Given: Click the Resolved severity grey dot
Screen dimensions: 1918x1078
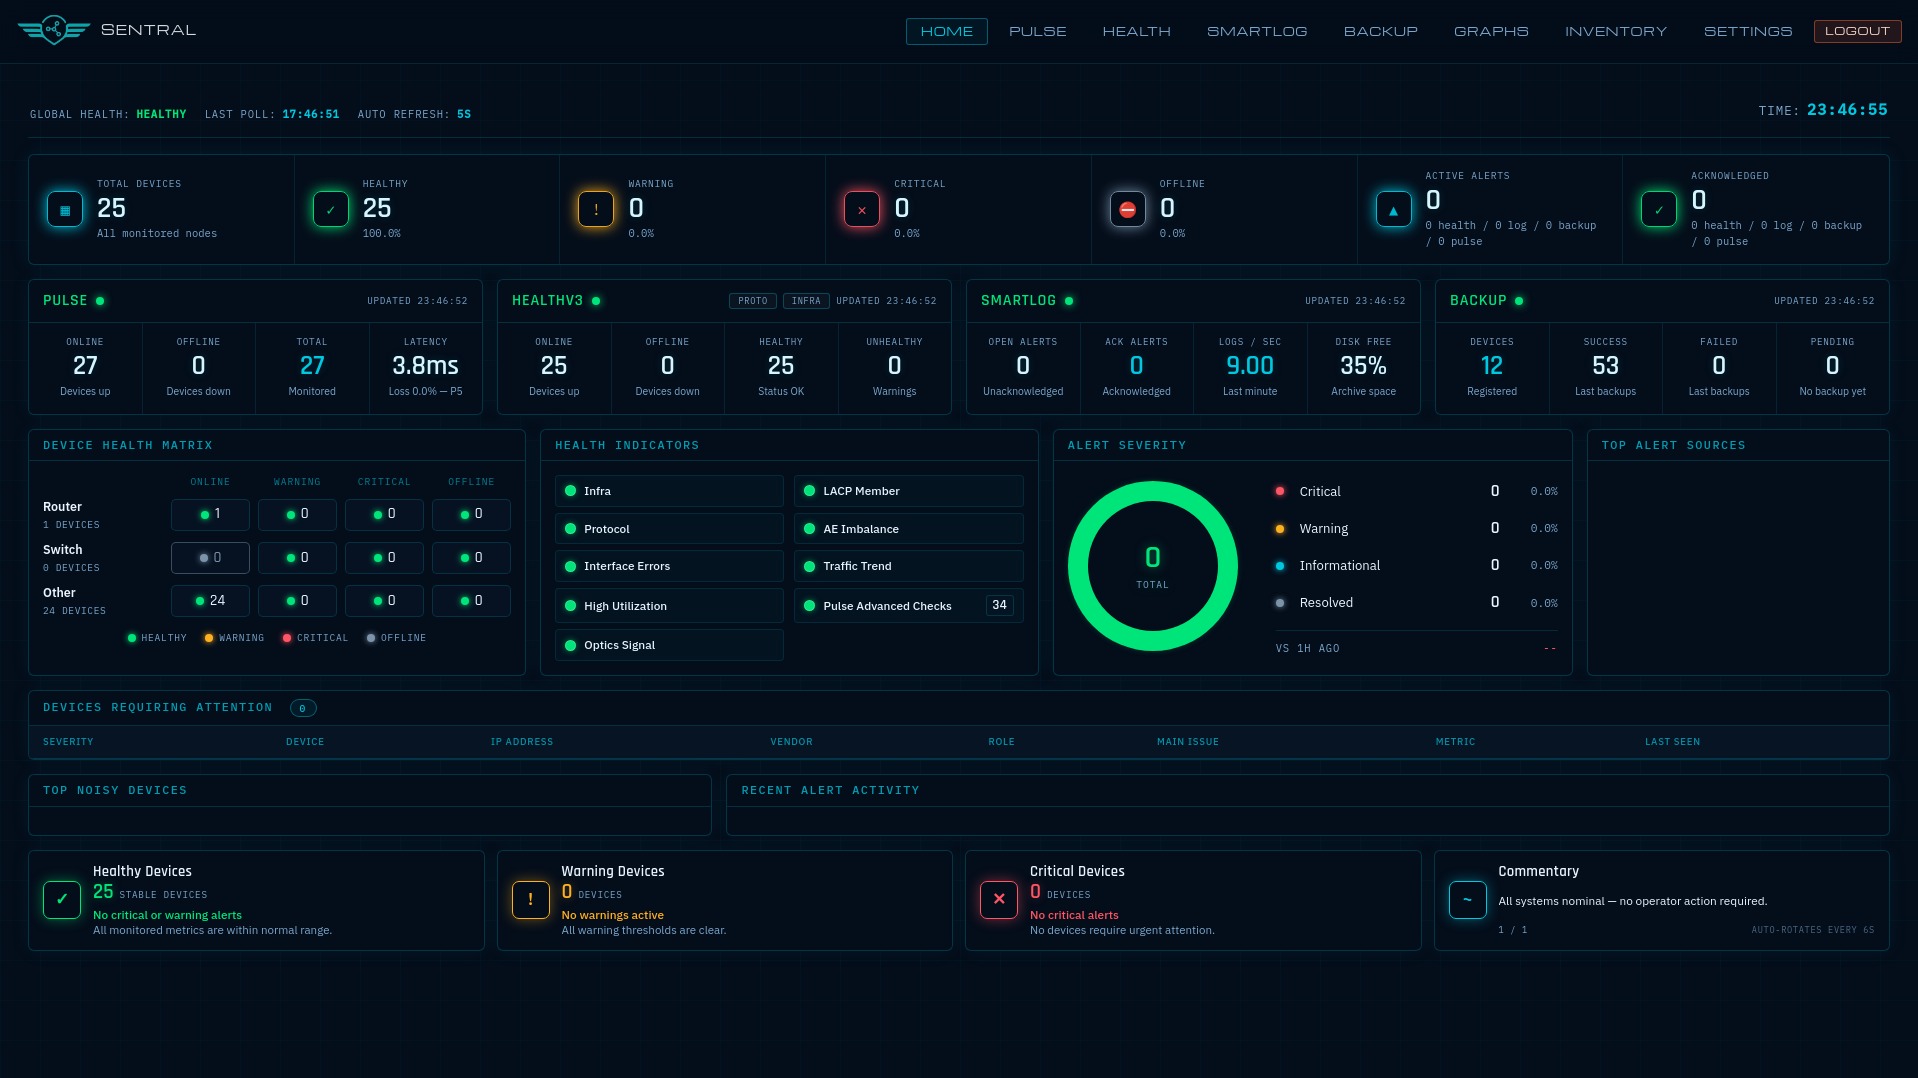Looking at the screenshot, I should [x=1280, y=603].
